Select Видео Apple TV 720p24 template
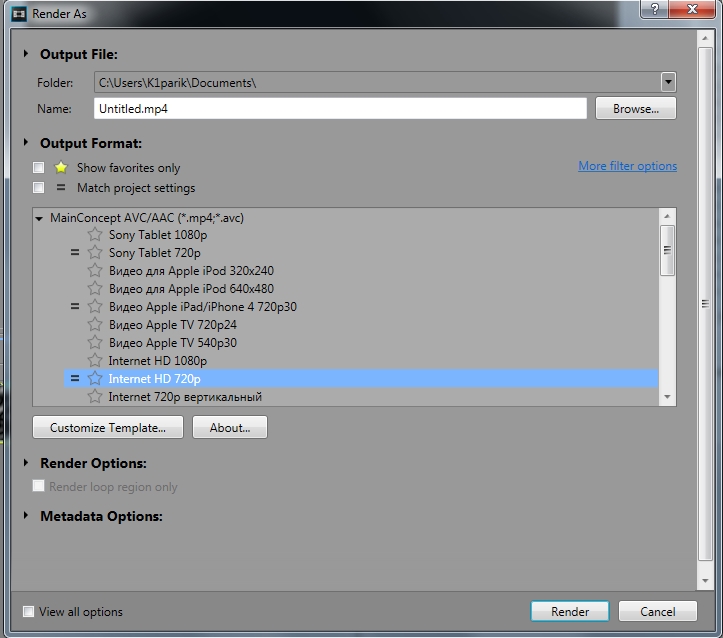The width and height of the screenshot is (723, 638). [173, 325]
